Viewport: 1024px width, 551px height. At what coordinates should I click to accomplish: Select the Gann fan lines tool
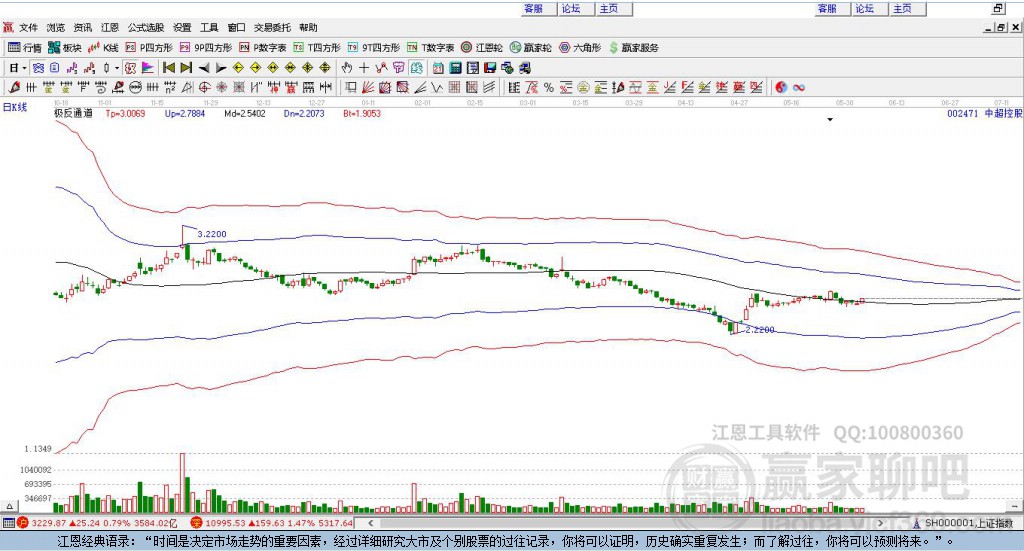coord(368,87)
